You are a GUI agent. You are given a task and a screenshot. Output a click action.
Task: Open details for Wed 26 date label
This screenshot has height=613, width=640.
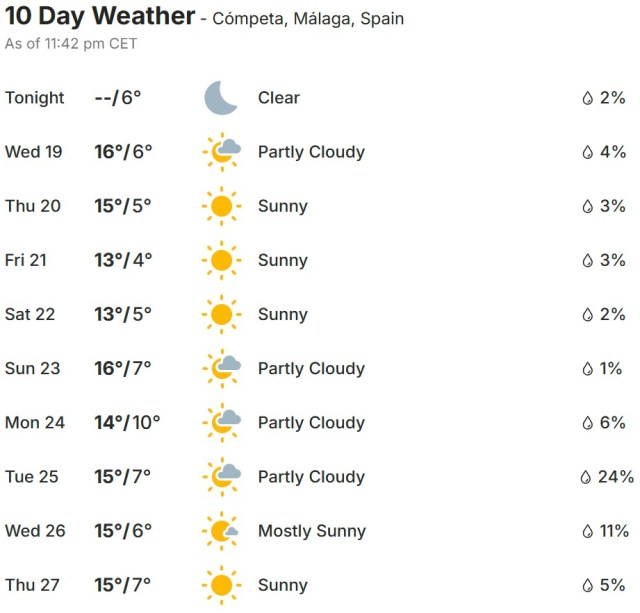pos(35,531)
